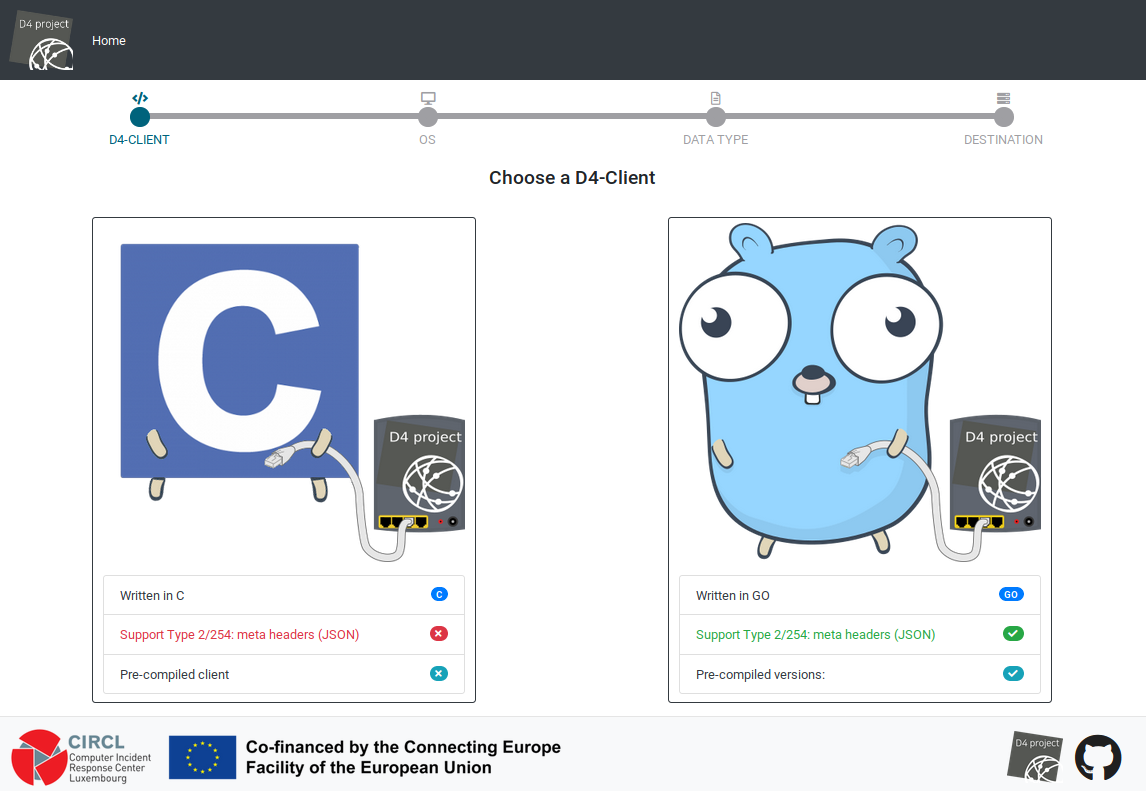Go to the DESTINATION step label
The height and width of the screenshot is (791, 1146).
(x=1003, y=140)
